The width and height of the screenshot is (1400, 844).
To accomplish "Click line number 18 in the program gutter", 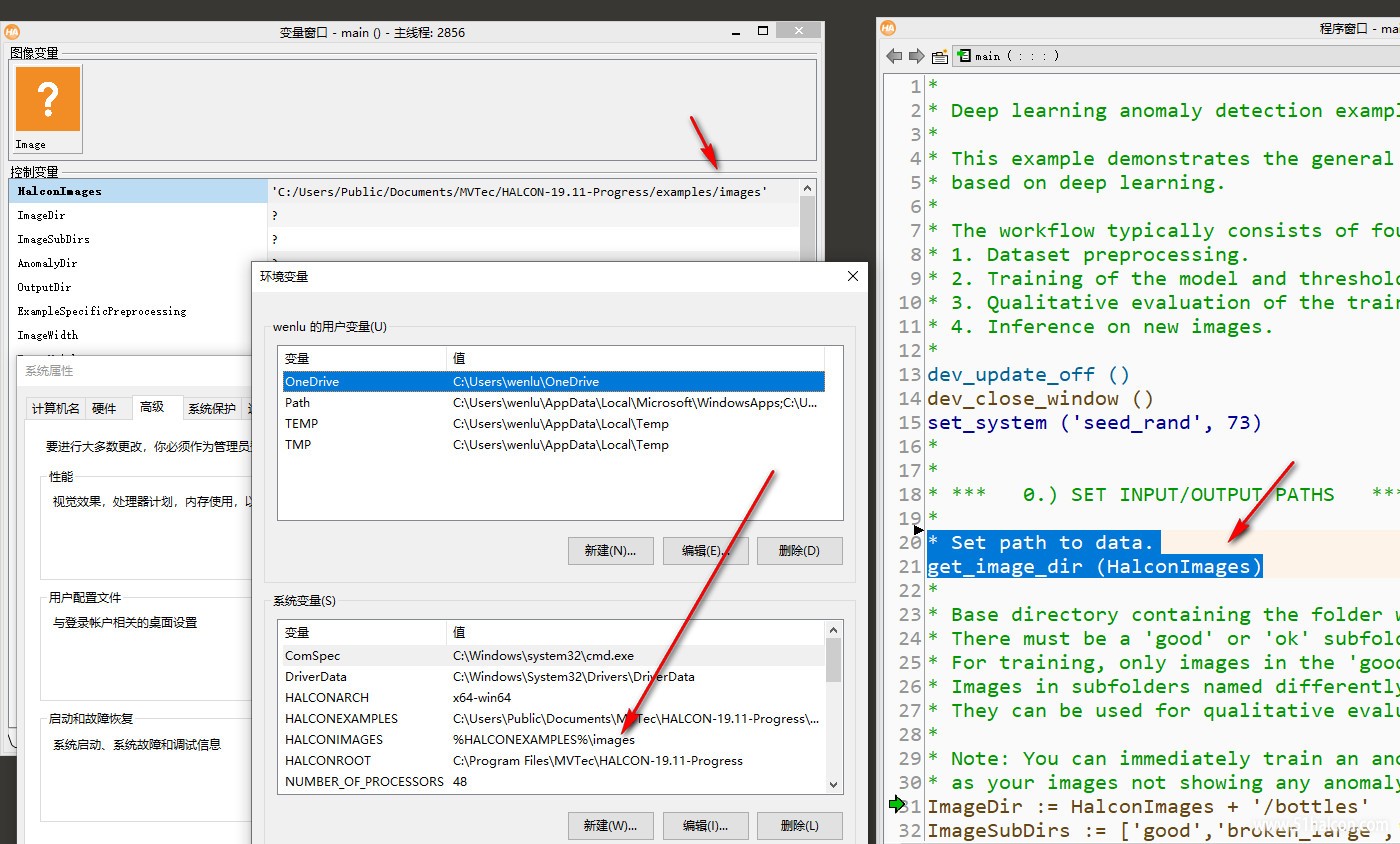I will coord(909,495).
